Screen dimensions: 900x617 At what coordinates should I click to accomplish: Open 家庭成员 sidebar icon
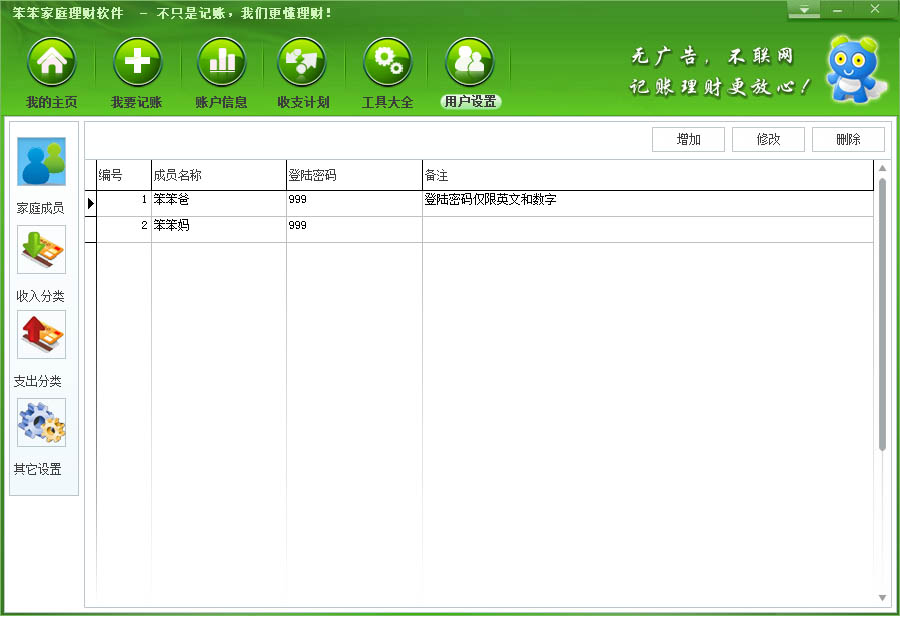41,161
